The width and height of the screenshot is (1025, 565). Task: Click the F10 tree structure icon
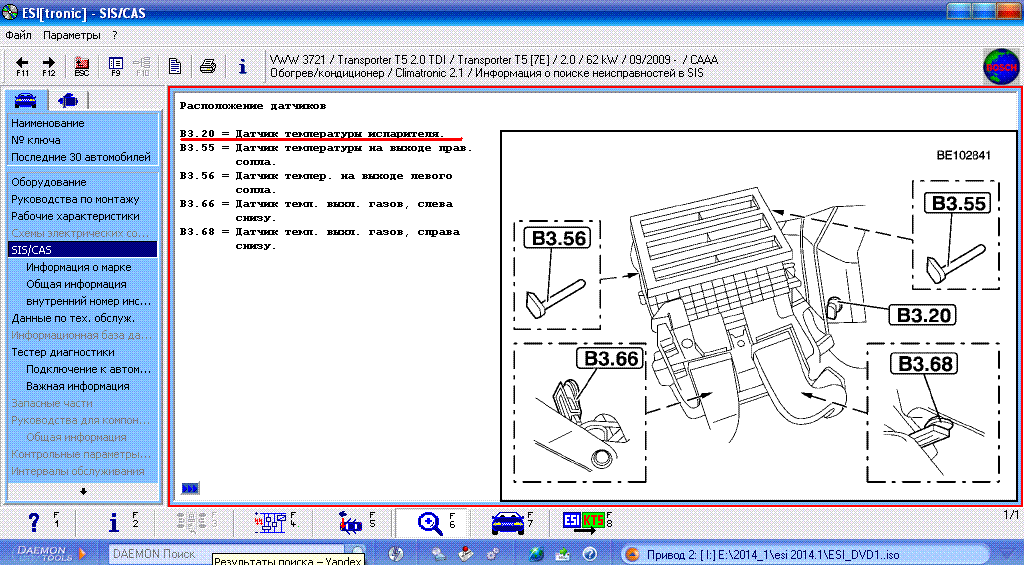click(x=142, y=66)
